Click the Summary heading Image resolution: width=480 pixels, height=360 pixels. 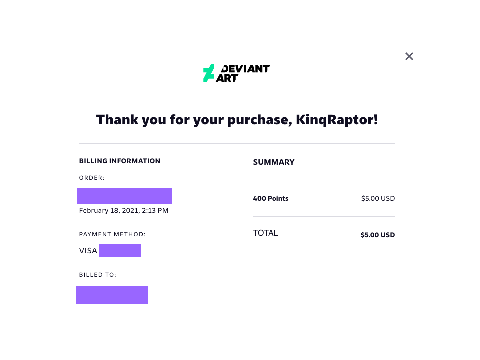tap(274, 162)
